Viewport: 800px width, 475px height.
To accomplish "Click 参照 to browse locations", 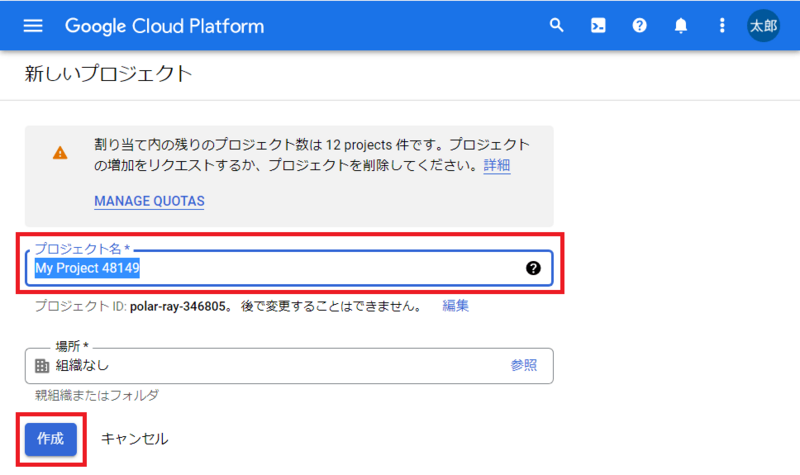I will click(523, 366).
